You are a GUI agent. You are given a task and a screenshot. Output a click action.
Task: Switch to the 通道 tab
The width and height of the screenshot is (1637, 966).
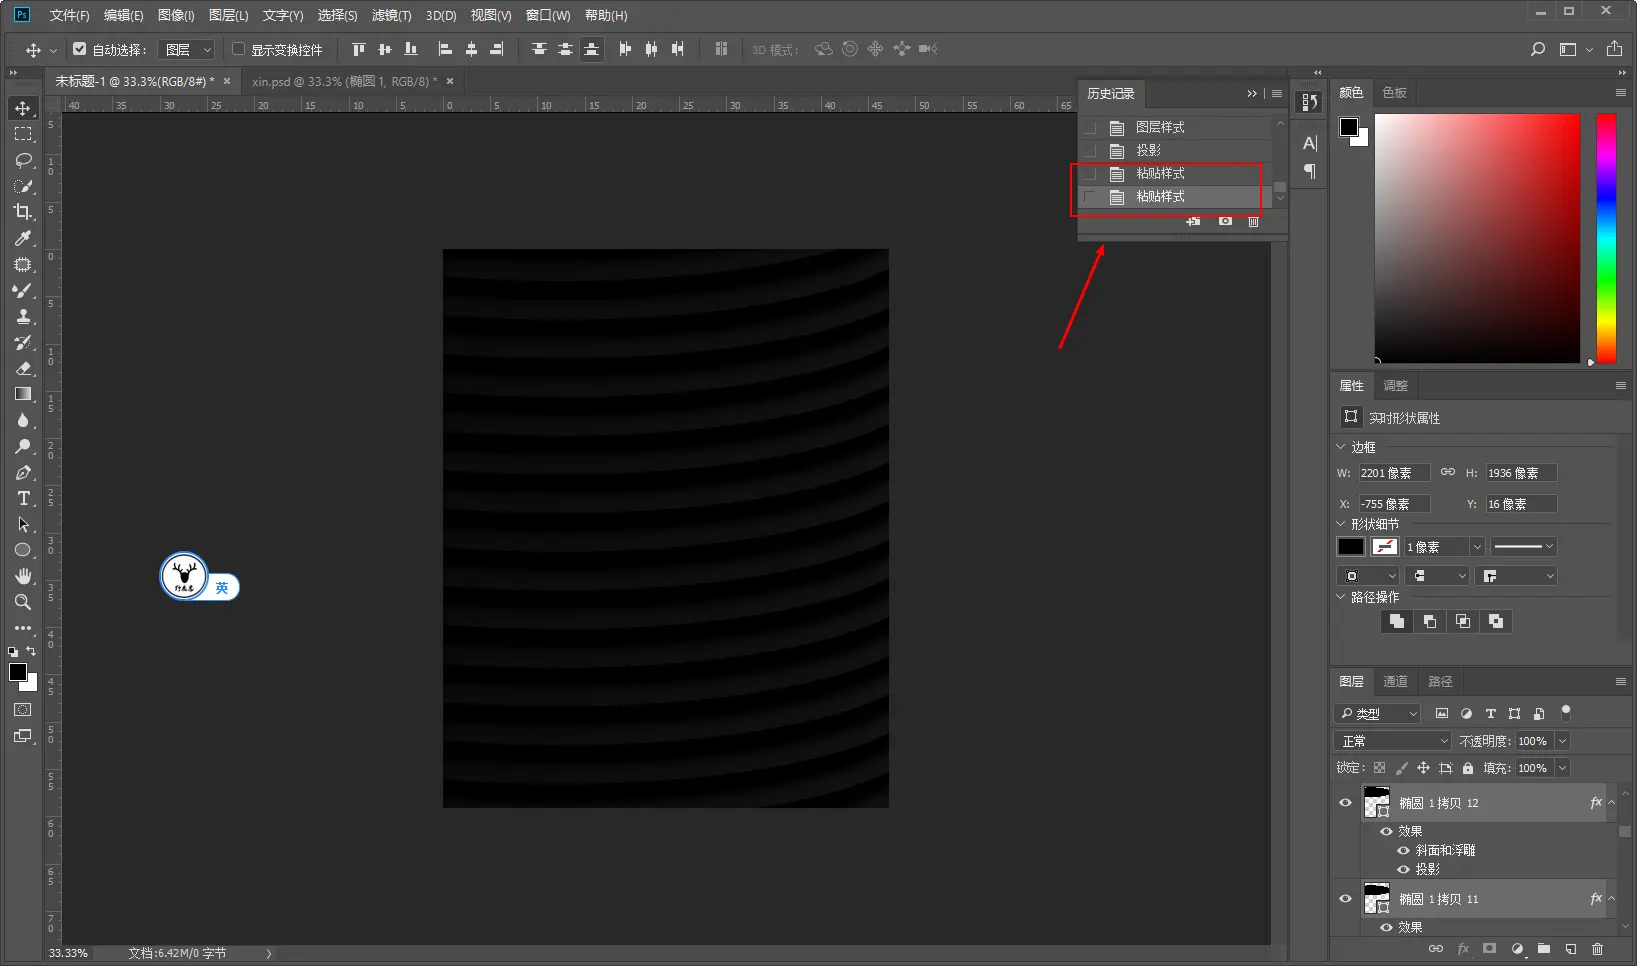(x=1395, y=681)
